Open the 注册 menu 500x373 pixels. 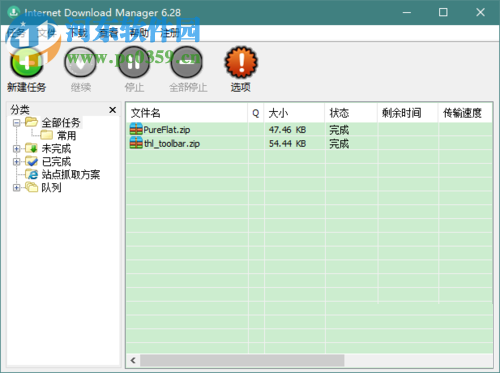click(x=170, y=33)
